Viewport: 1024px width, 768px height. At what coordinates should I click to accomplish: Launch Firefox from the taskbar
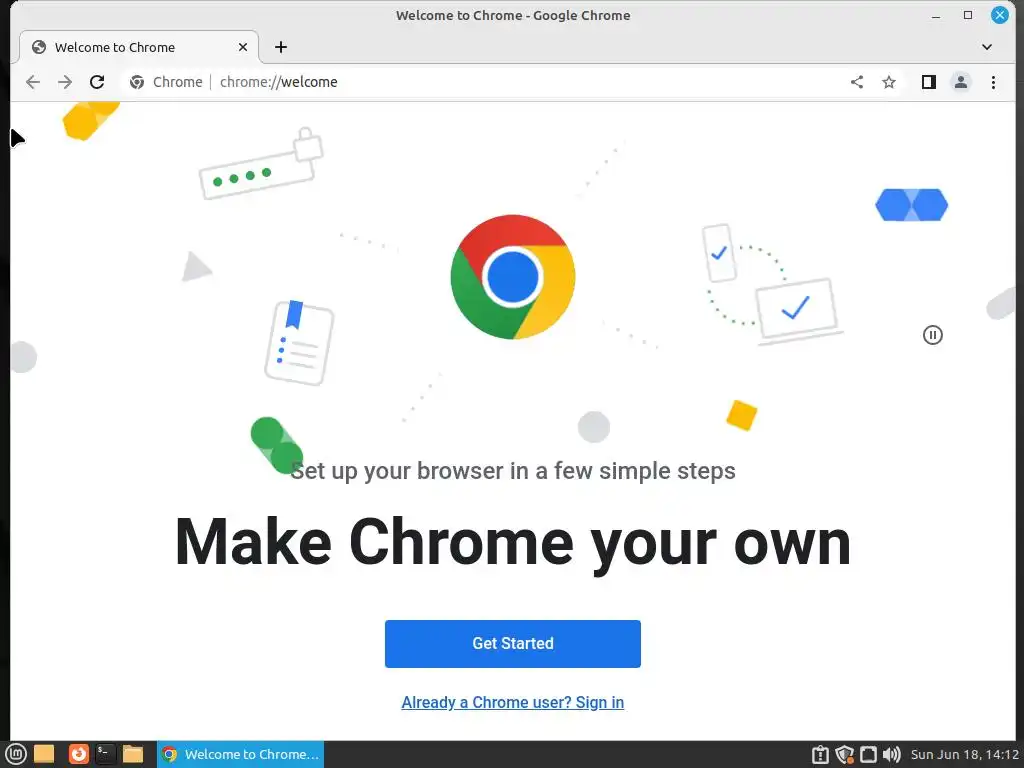point(78,754)
